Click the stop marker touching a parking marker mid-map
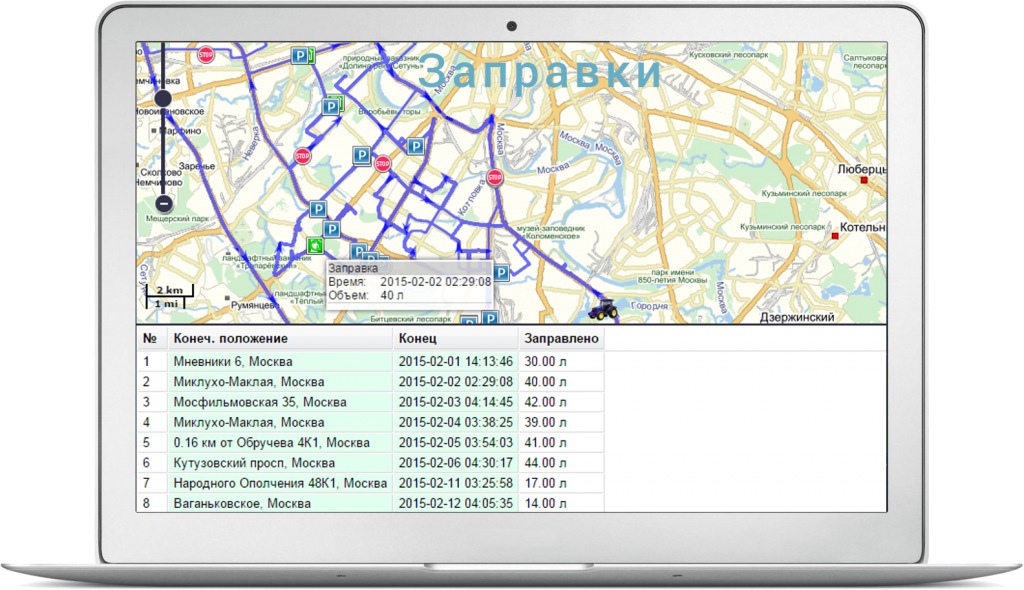1024x590 pixels. (x=383, y=161)
